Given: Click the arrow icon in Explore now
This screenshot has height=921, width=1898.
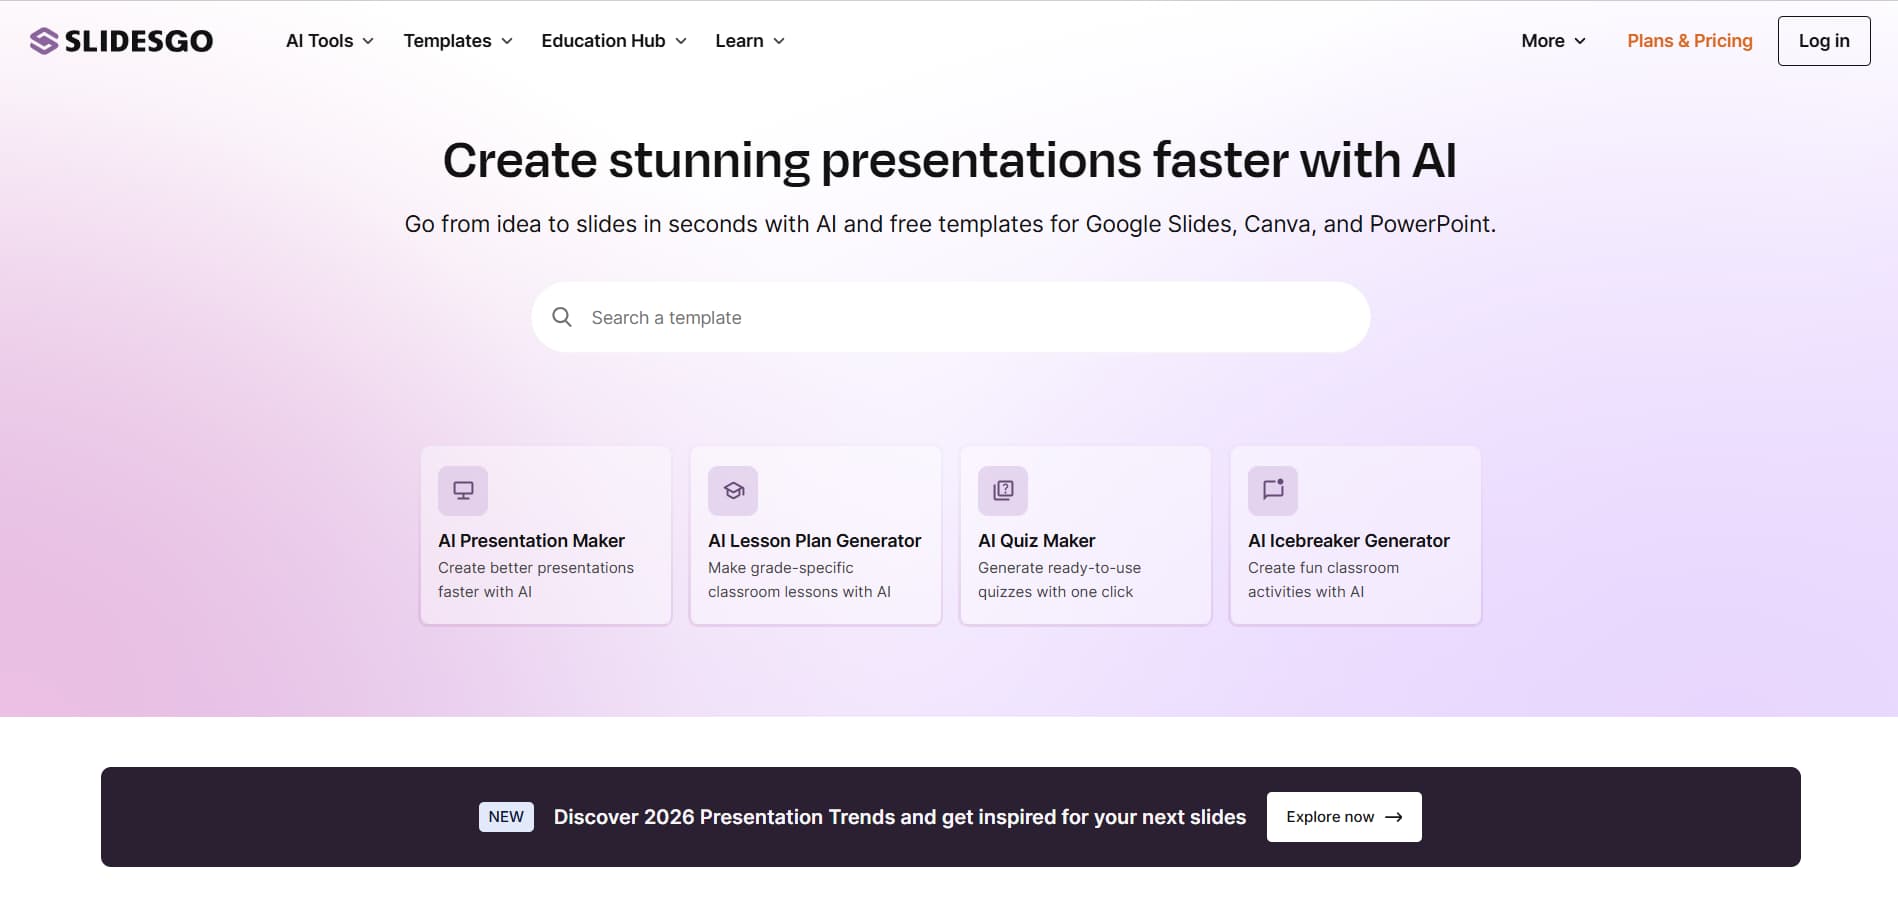Looking at the screenshot, I should (x=1394, y=817).
